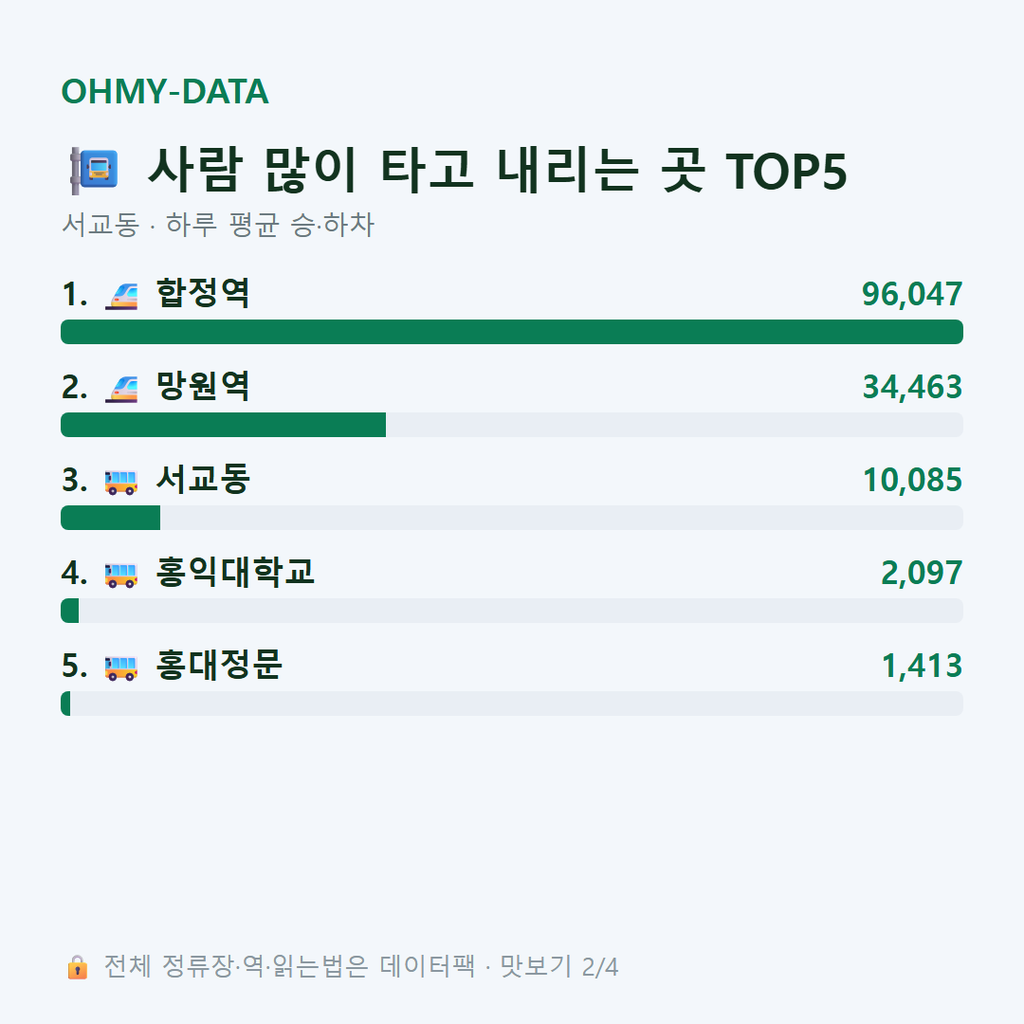Click the 합정역 full green bar
Screen dimensions: 1024x1024
click(512, 332)
